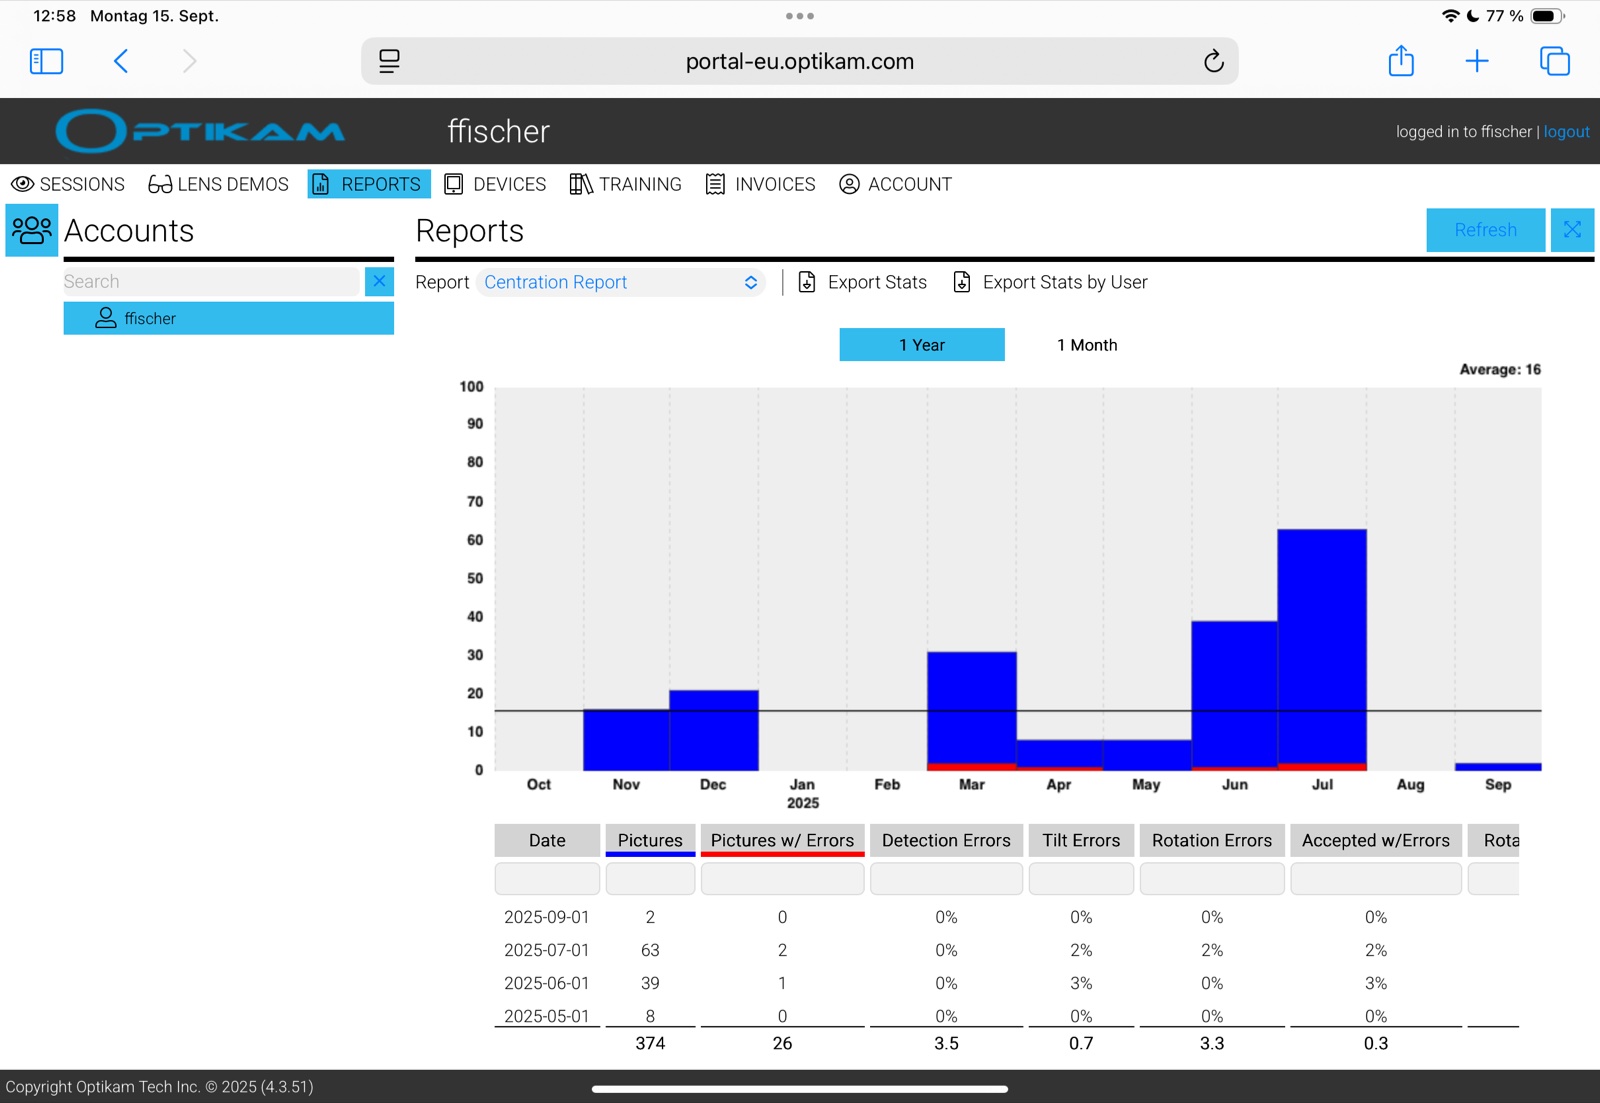Select the ffischer account in list
The height and width of the screenshot is (1103, 1600).
click(x=229, y=318)
